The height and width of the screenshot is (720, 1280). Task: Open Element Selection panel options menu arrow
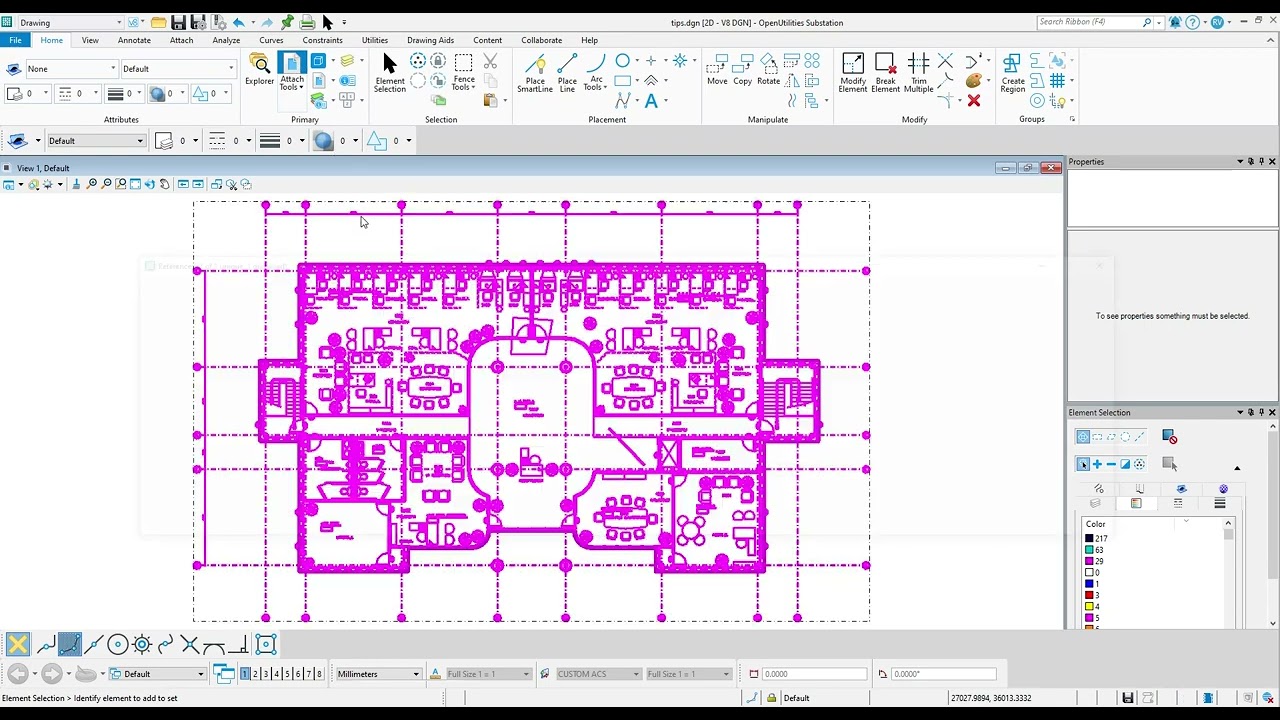1240,412
